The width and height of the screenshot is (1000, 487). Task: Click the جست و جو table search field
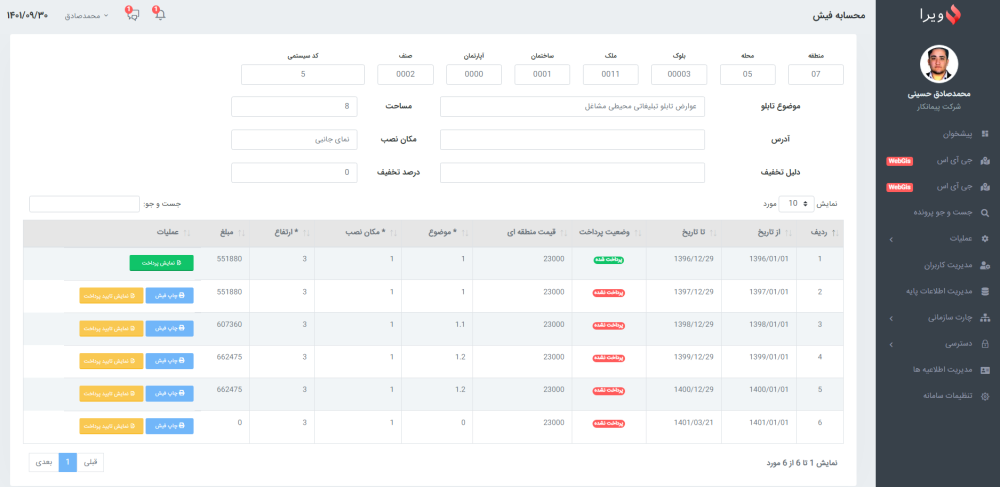84,204
